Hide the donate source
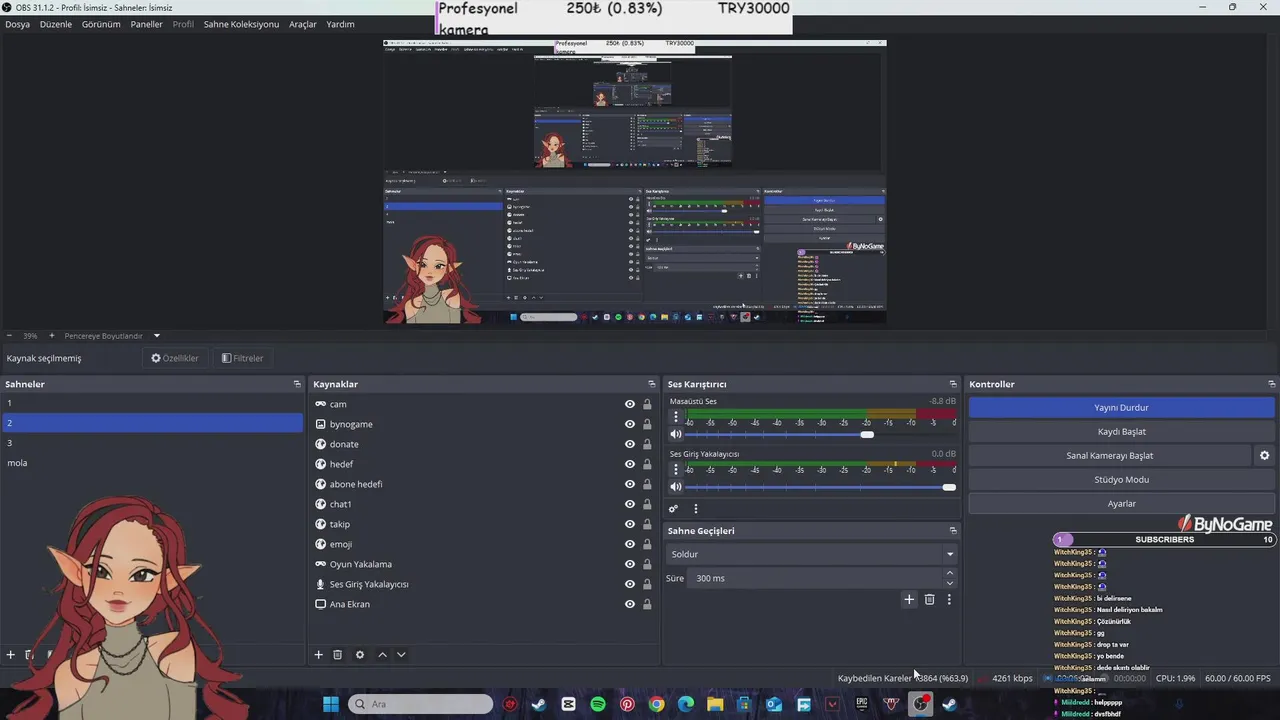1280x720 pixels. point(630,444)
